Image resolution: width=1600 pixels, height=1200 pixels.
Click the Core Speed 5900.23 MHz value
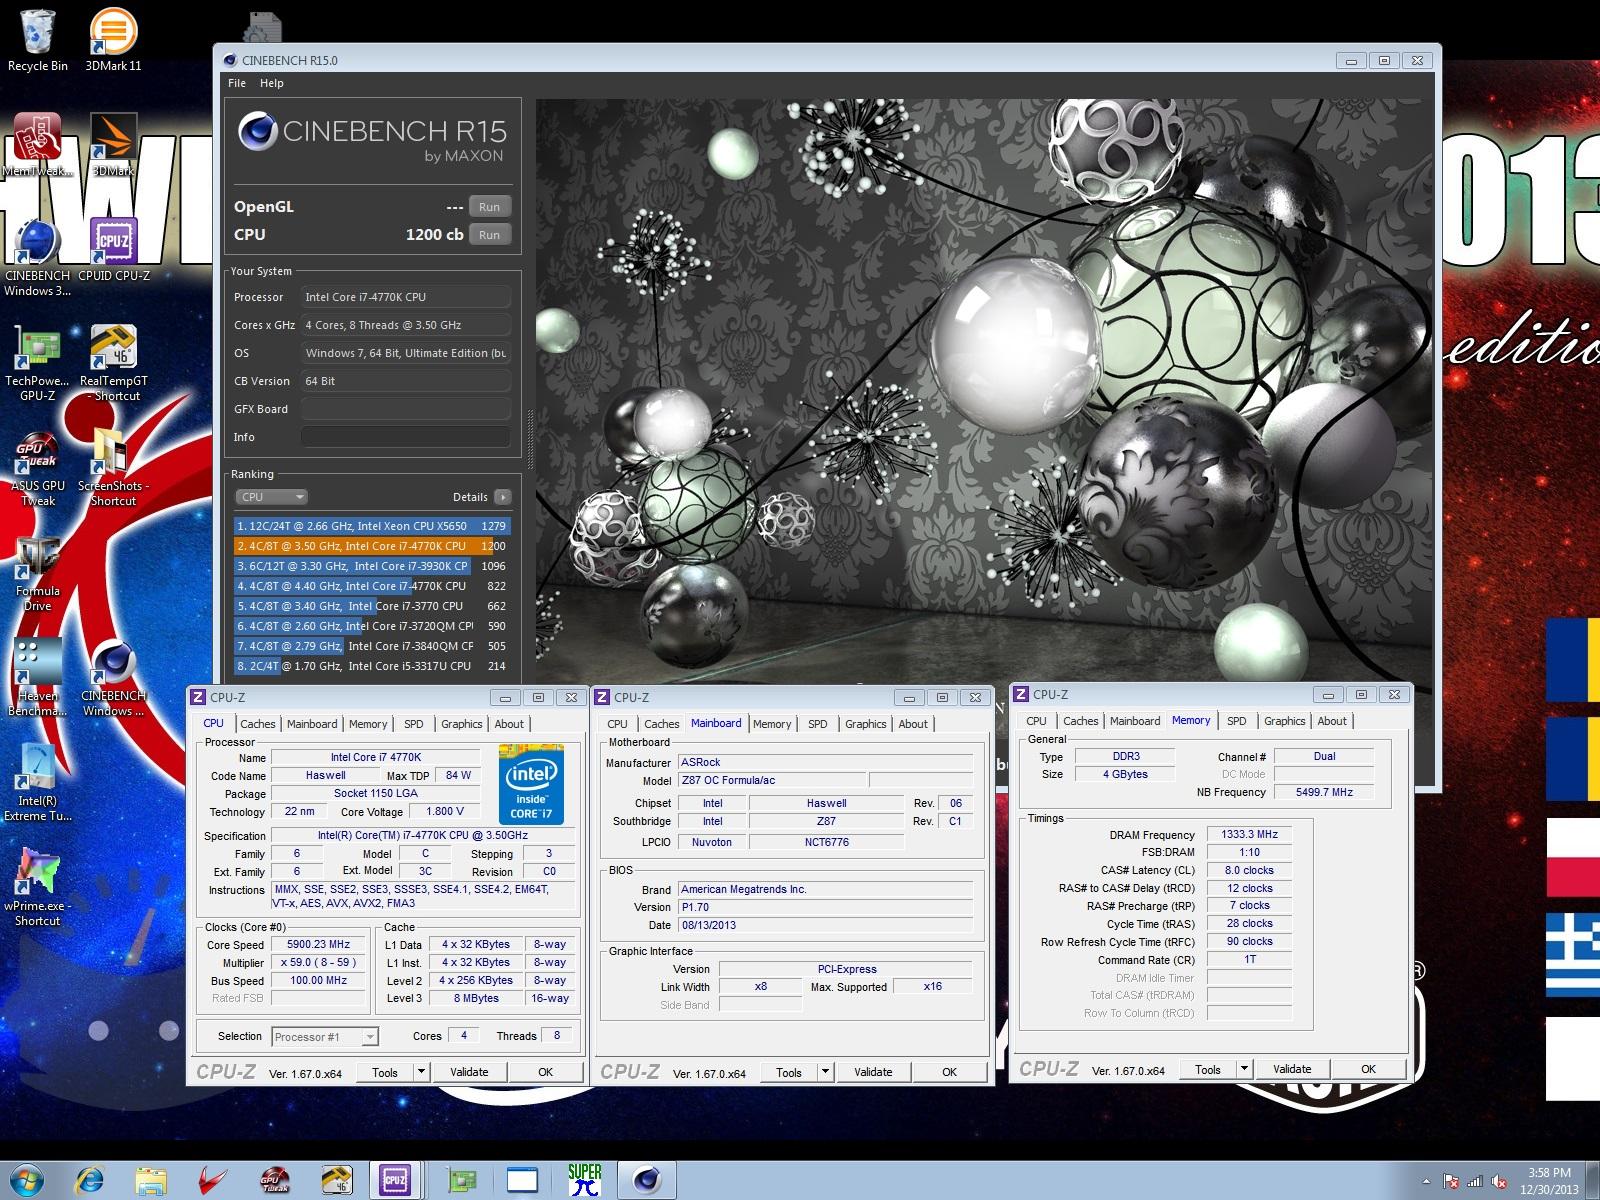tap(319, 944)
